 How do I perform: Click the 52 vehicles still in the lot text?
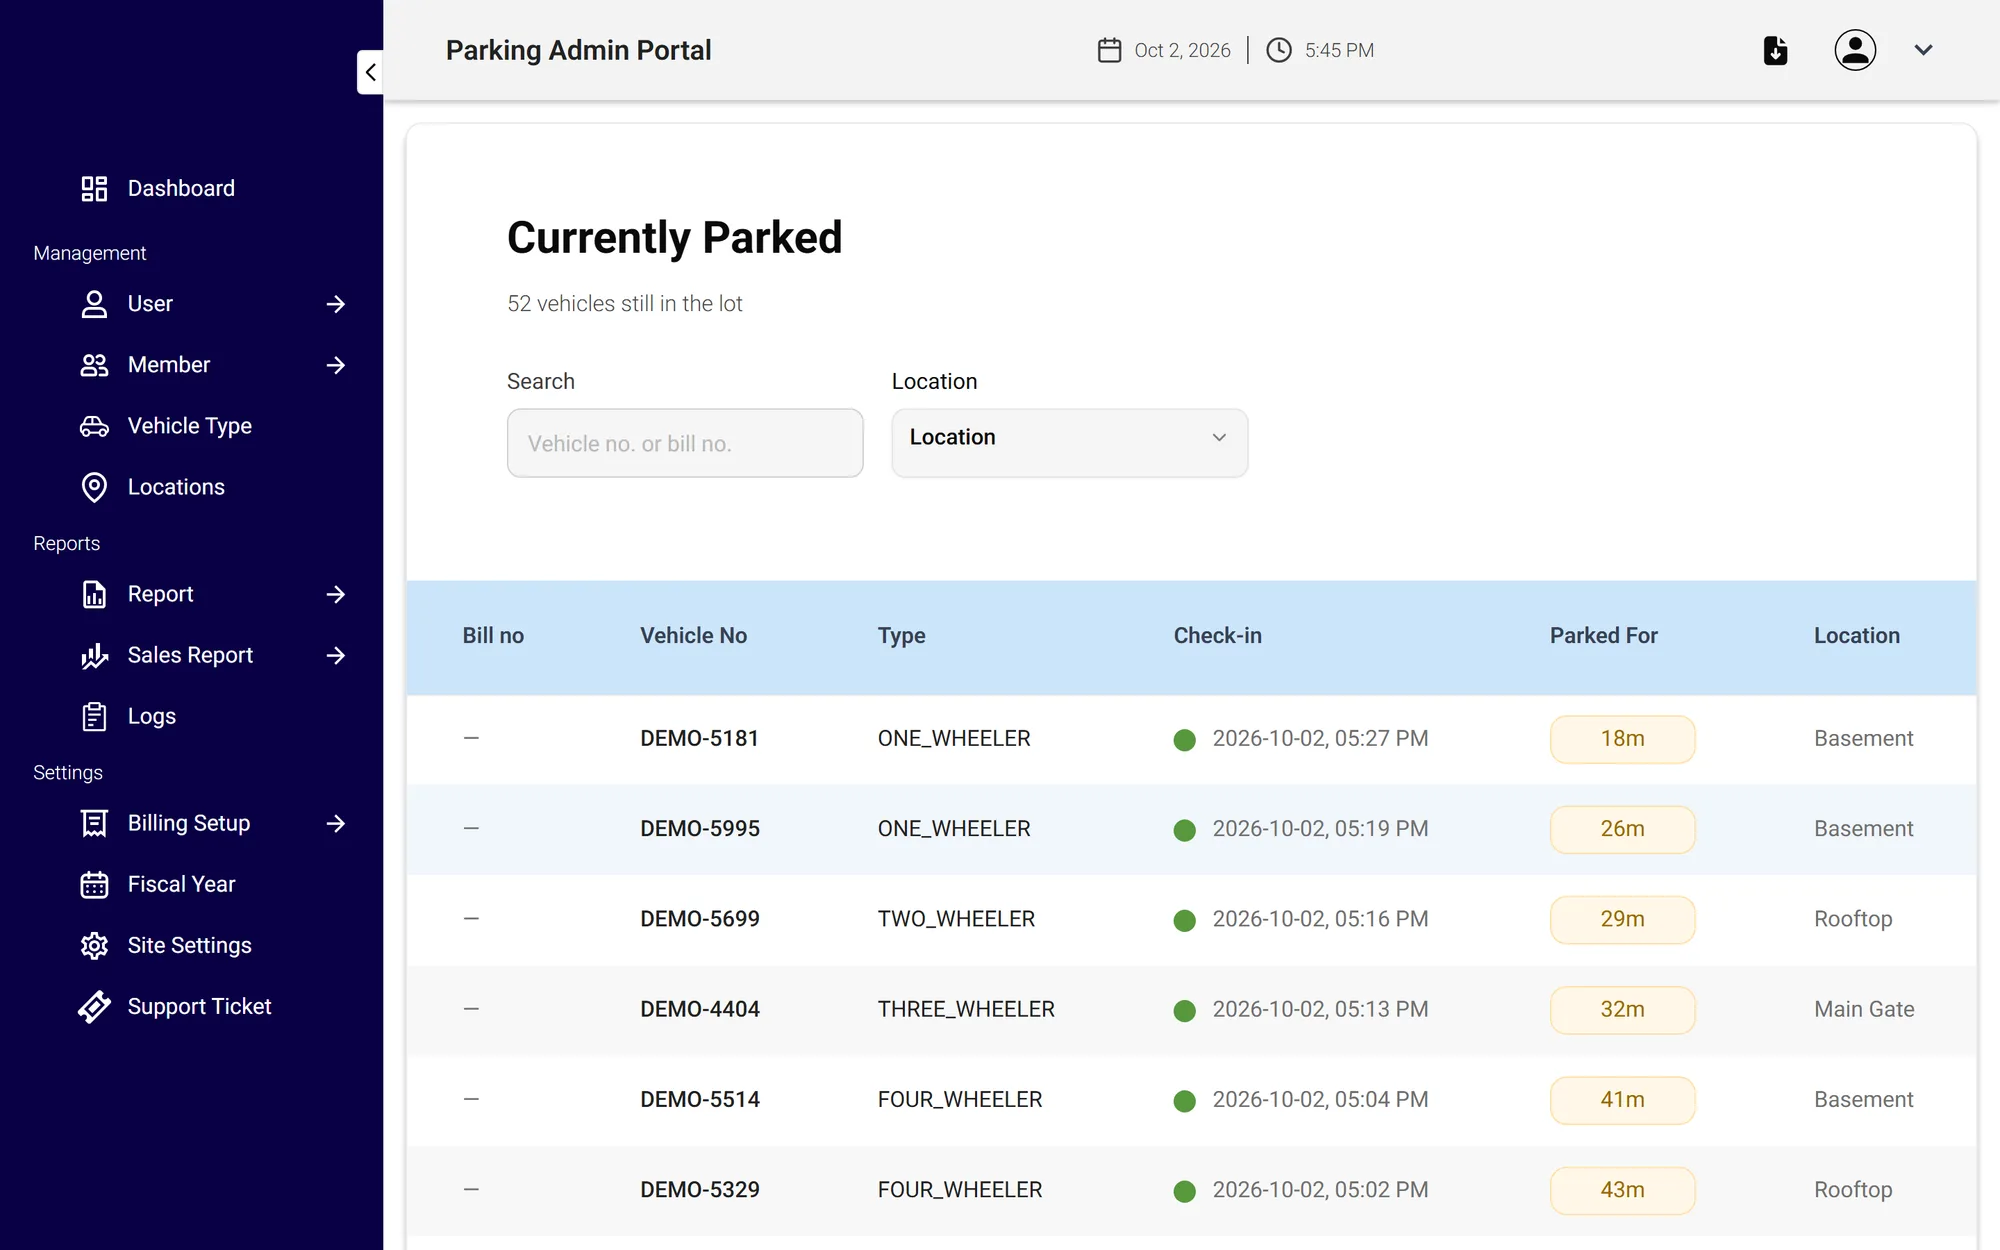(x=625, y=304)
